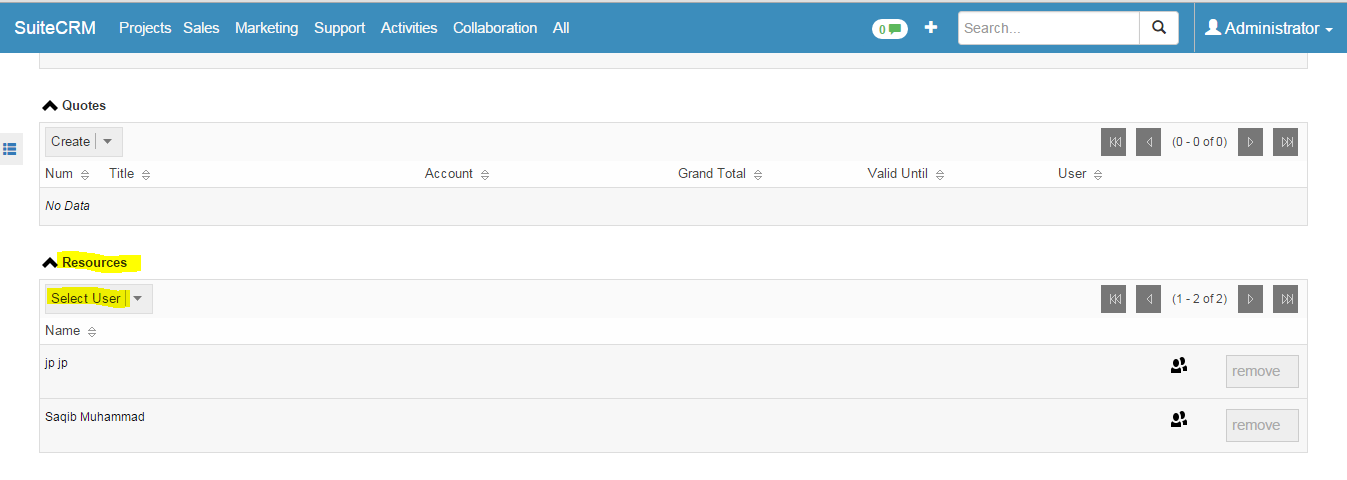Sort Resources by Name column
This screenshot has height=480, width=1347.
(x=71, y=331)
